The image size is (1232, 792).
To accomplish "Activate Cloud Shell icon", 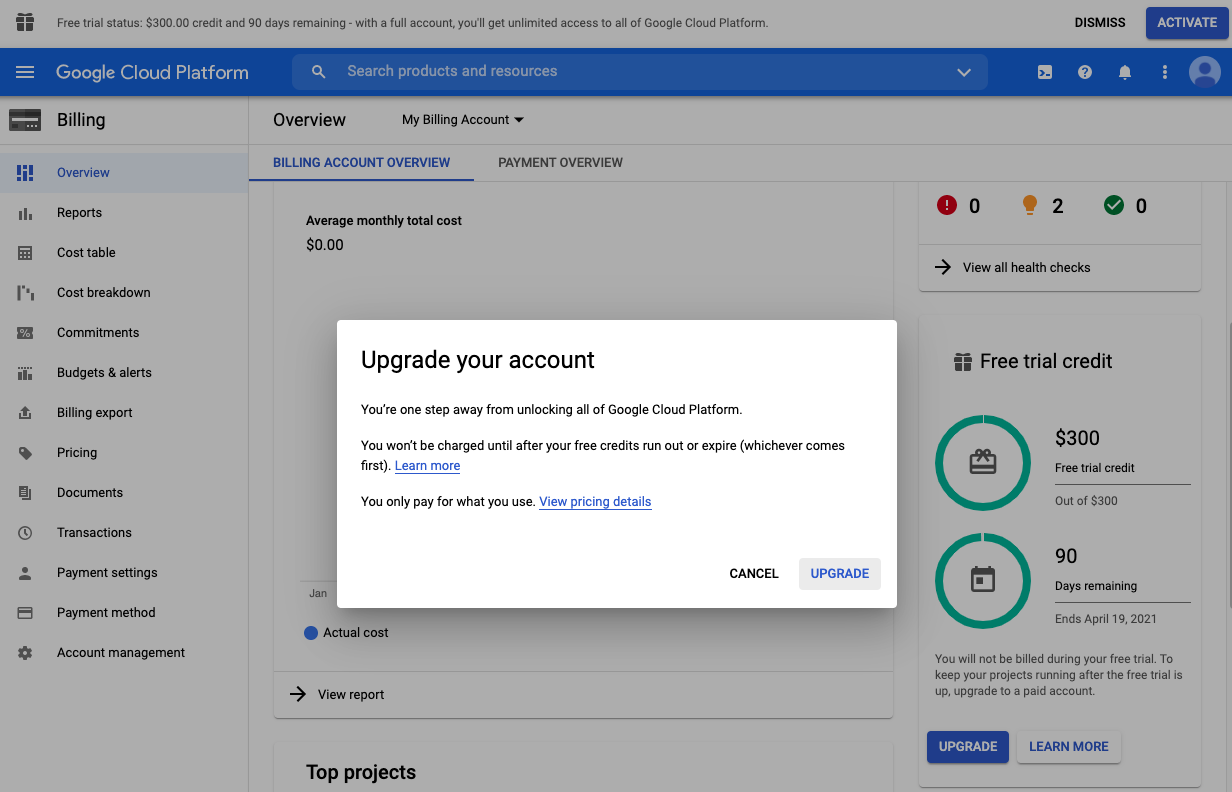I will (1045, 72).
